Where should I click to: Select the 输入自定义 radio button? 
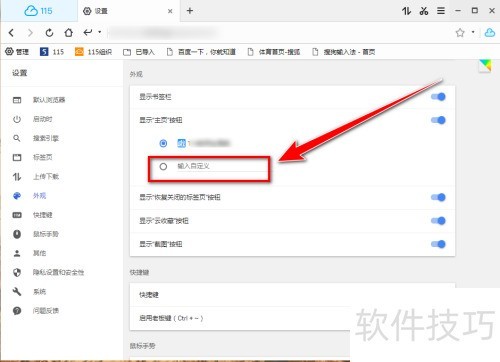click(x=163, y=166)
